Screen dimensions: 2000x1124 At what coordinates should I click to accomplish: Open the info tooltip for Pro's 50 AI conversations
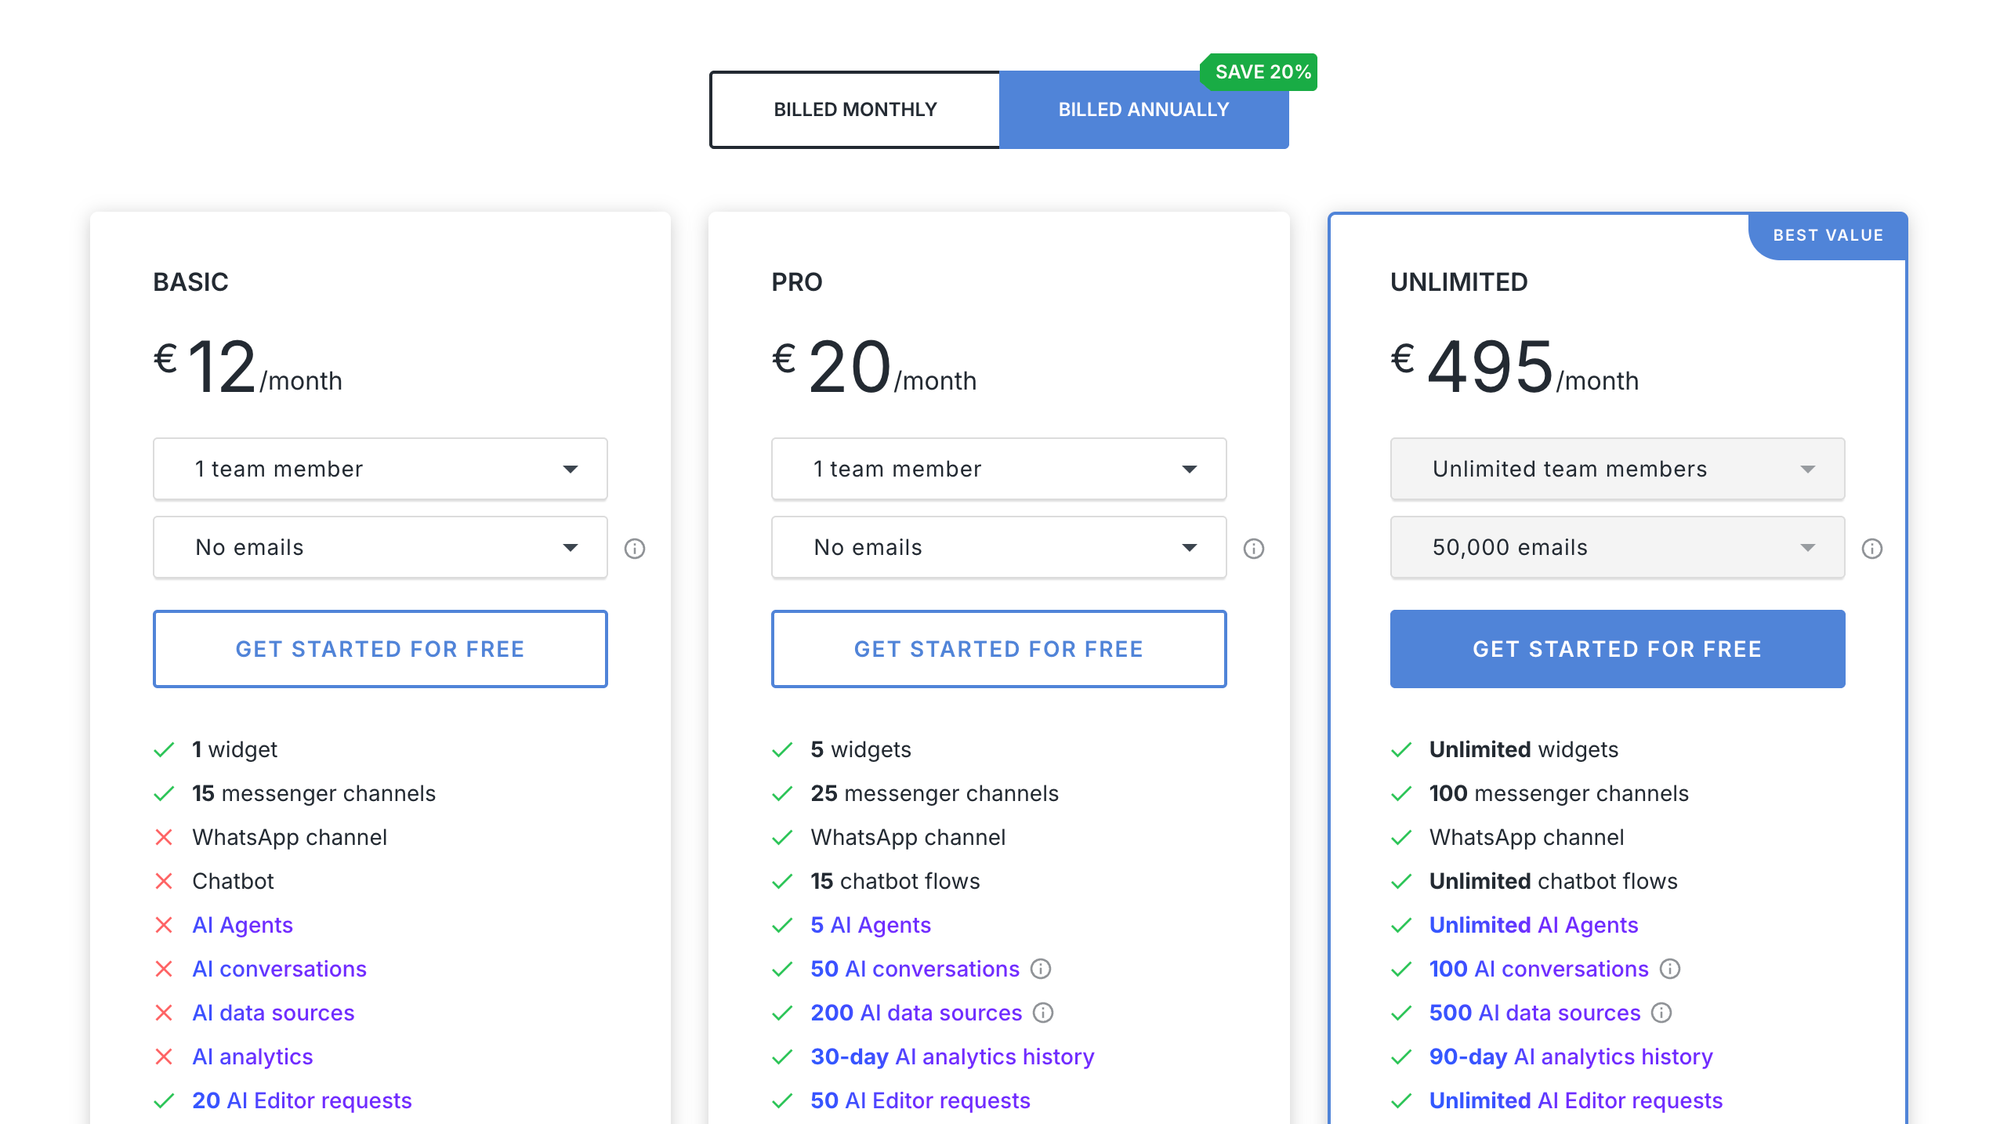coord(1041,969)
